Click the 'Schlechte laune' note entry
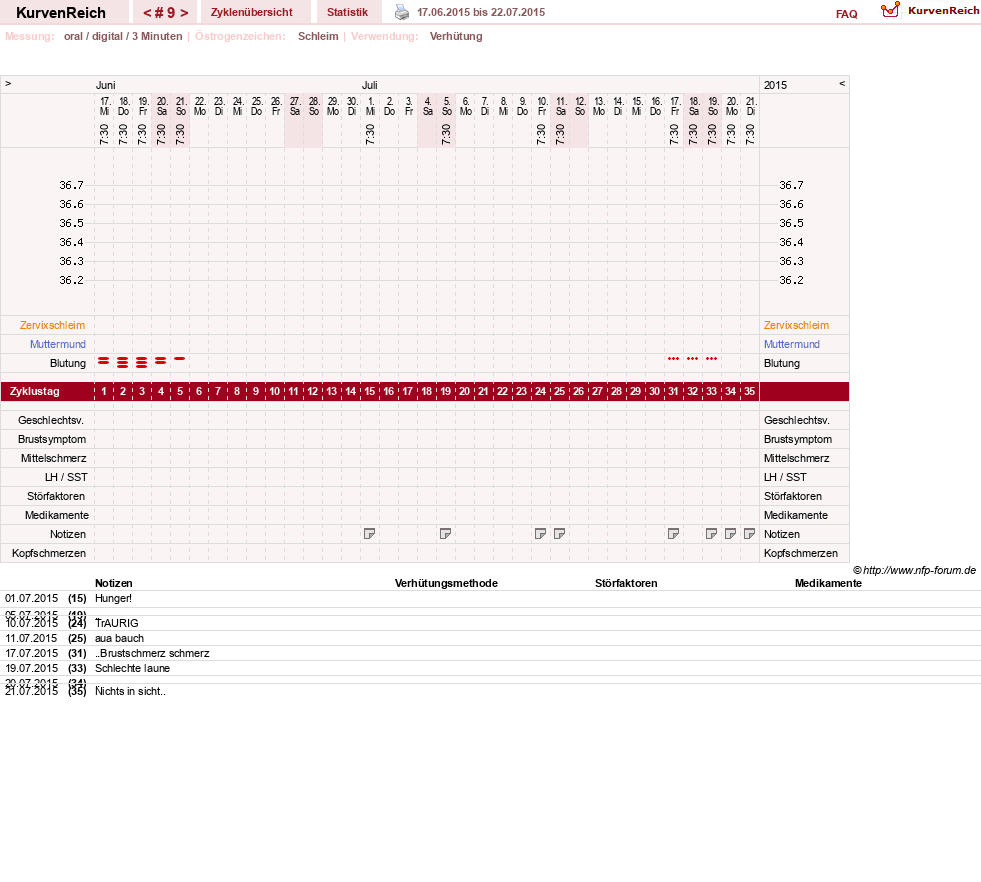The width and height of the screenshot is (981, 882). tap(133, 668)
